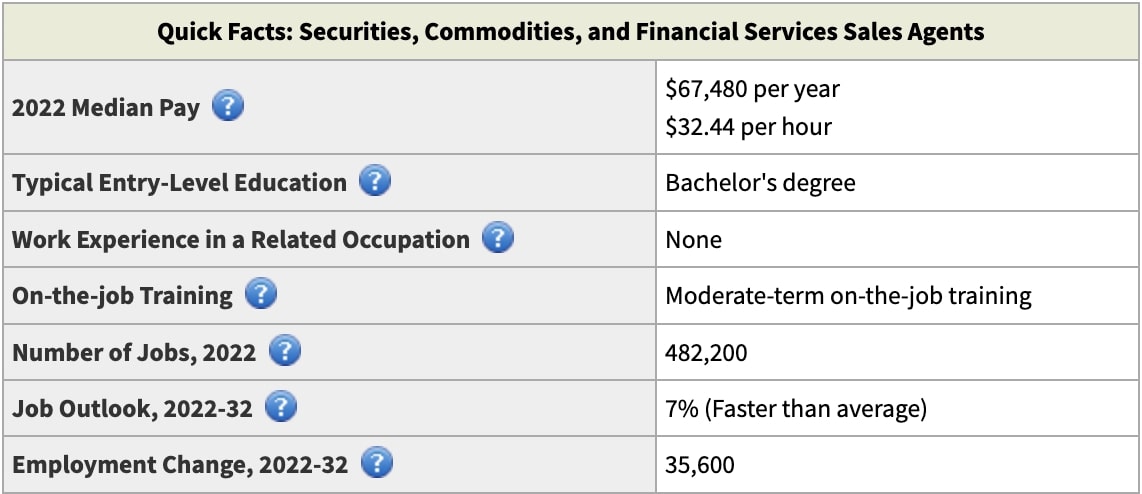
Task: Click the "Job Outlook, 2022-32" label text
Action: point(132,408)
